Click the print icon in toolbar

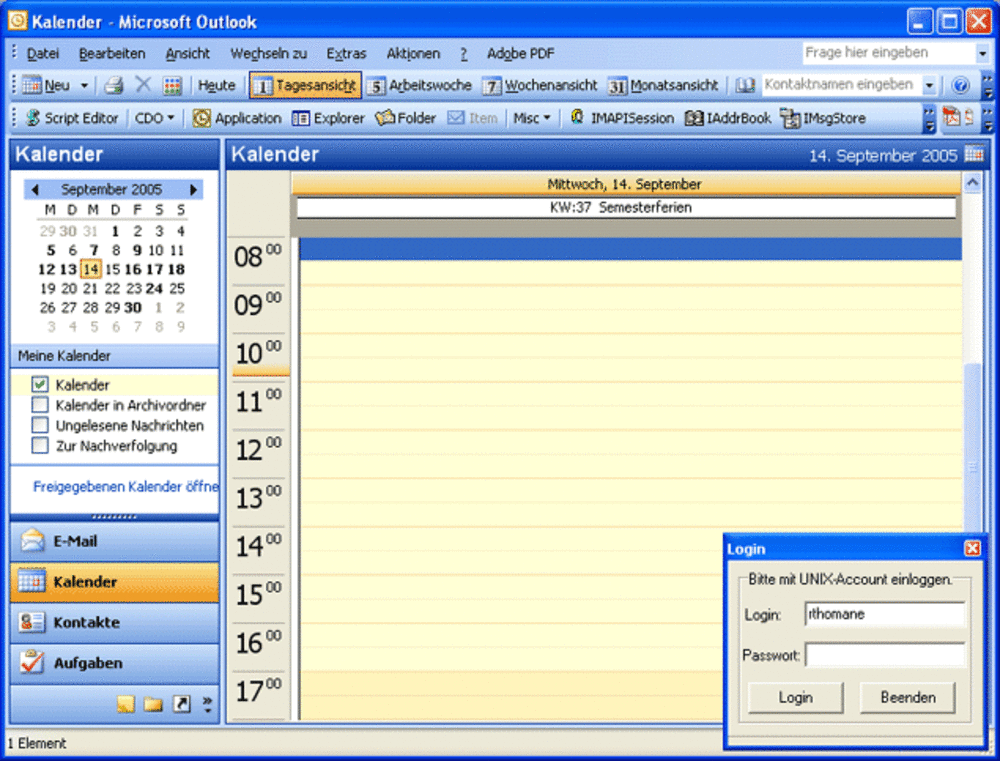pyautogui.click(x=114, y=85)
